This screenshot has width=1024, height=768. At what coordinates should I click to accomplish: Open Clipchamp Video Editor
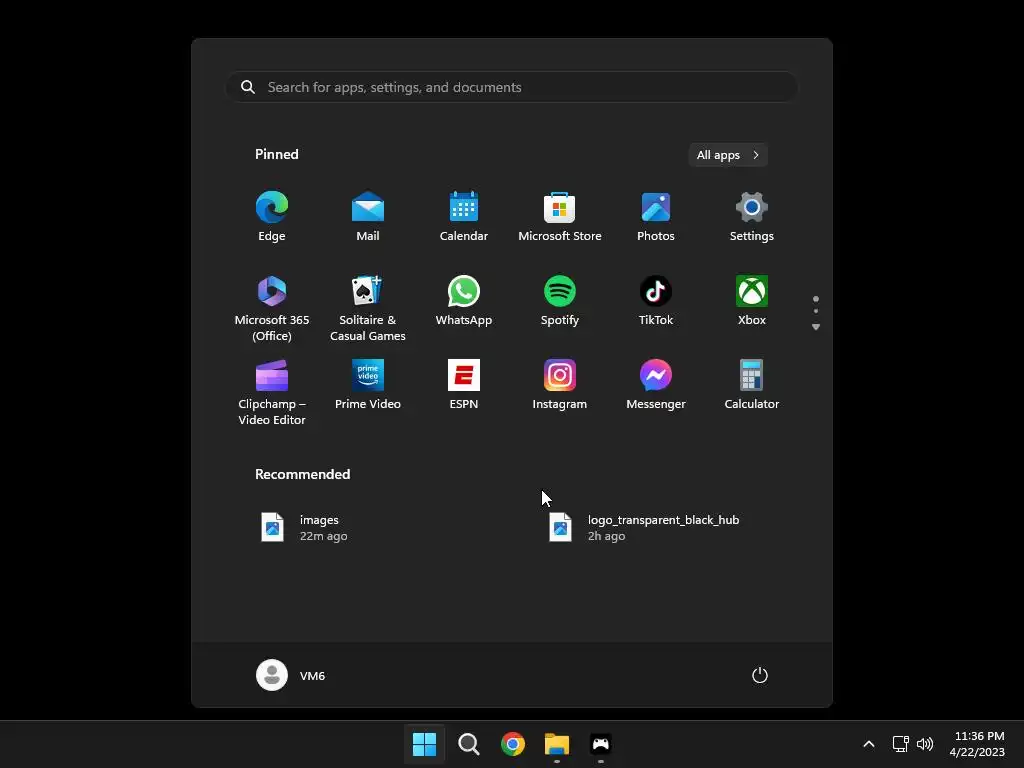[x=272, y=392]
